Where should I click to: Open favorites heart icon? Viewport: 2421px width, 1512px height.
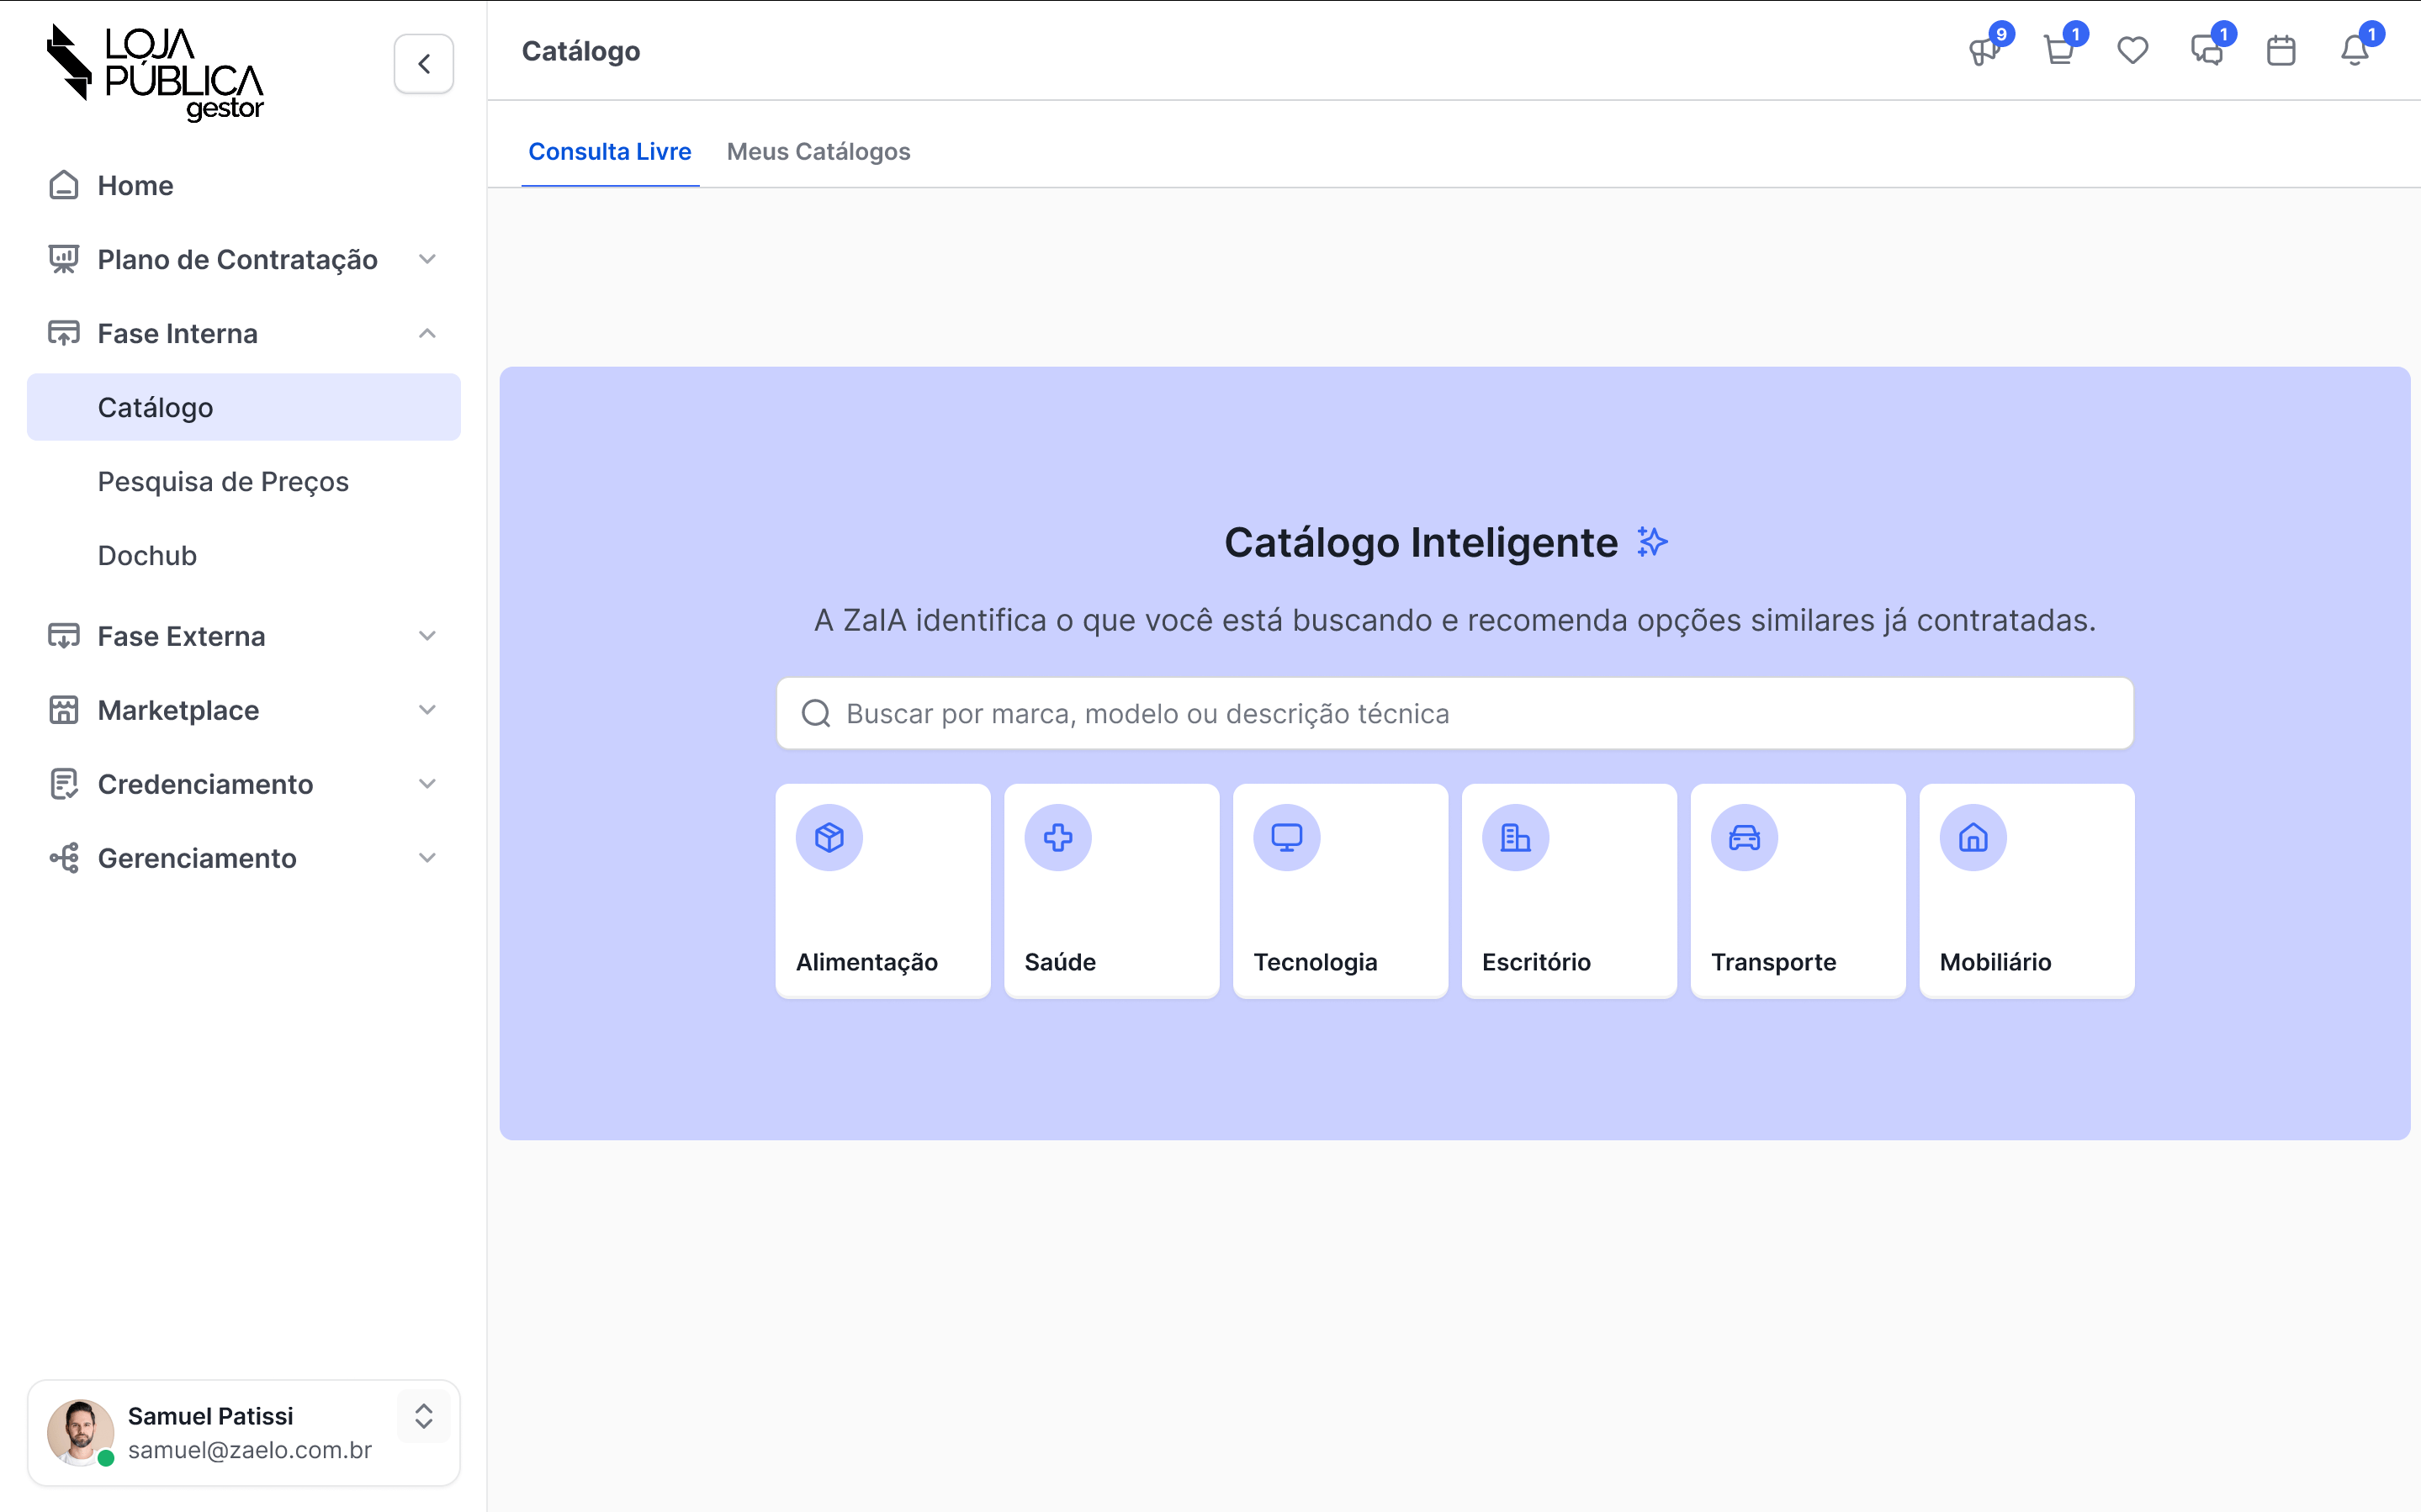click(2132, 51)
